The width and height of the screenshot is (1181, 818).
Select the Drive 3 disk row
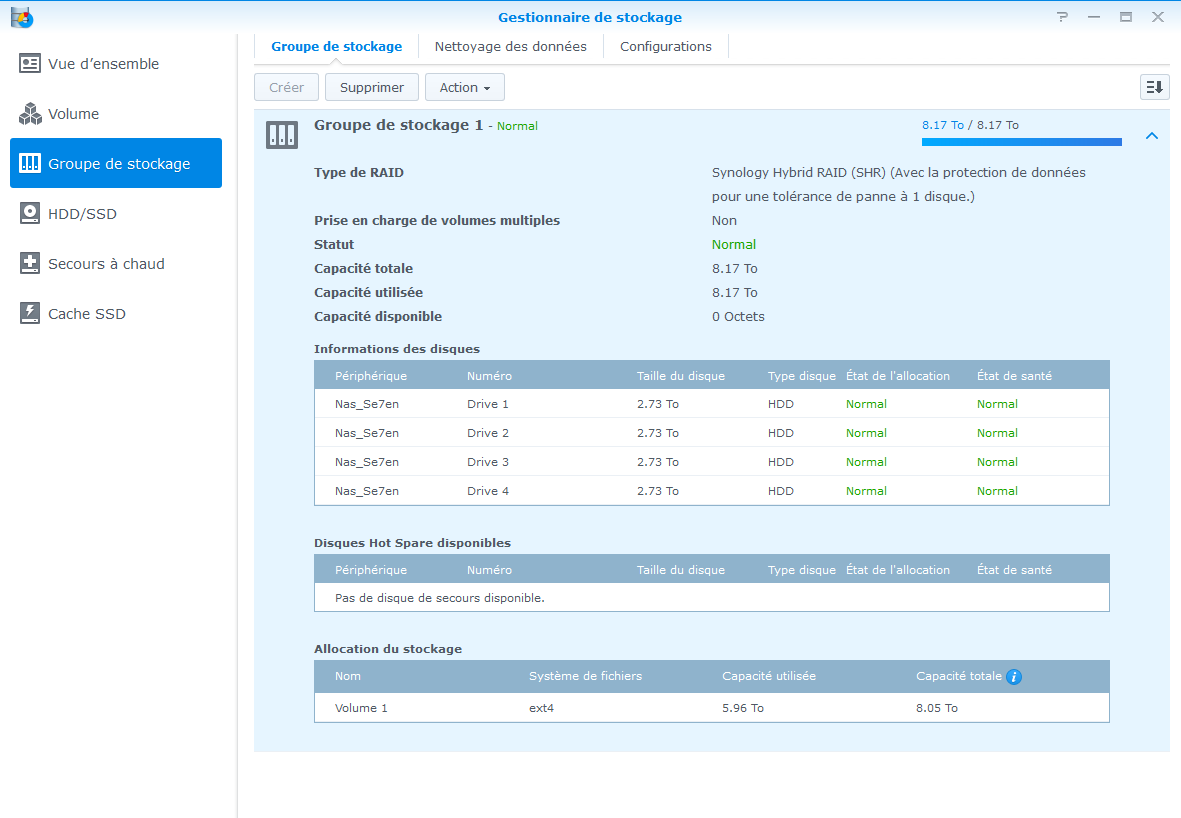(711, 462)
